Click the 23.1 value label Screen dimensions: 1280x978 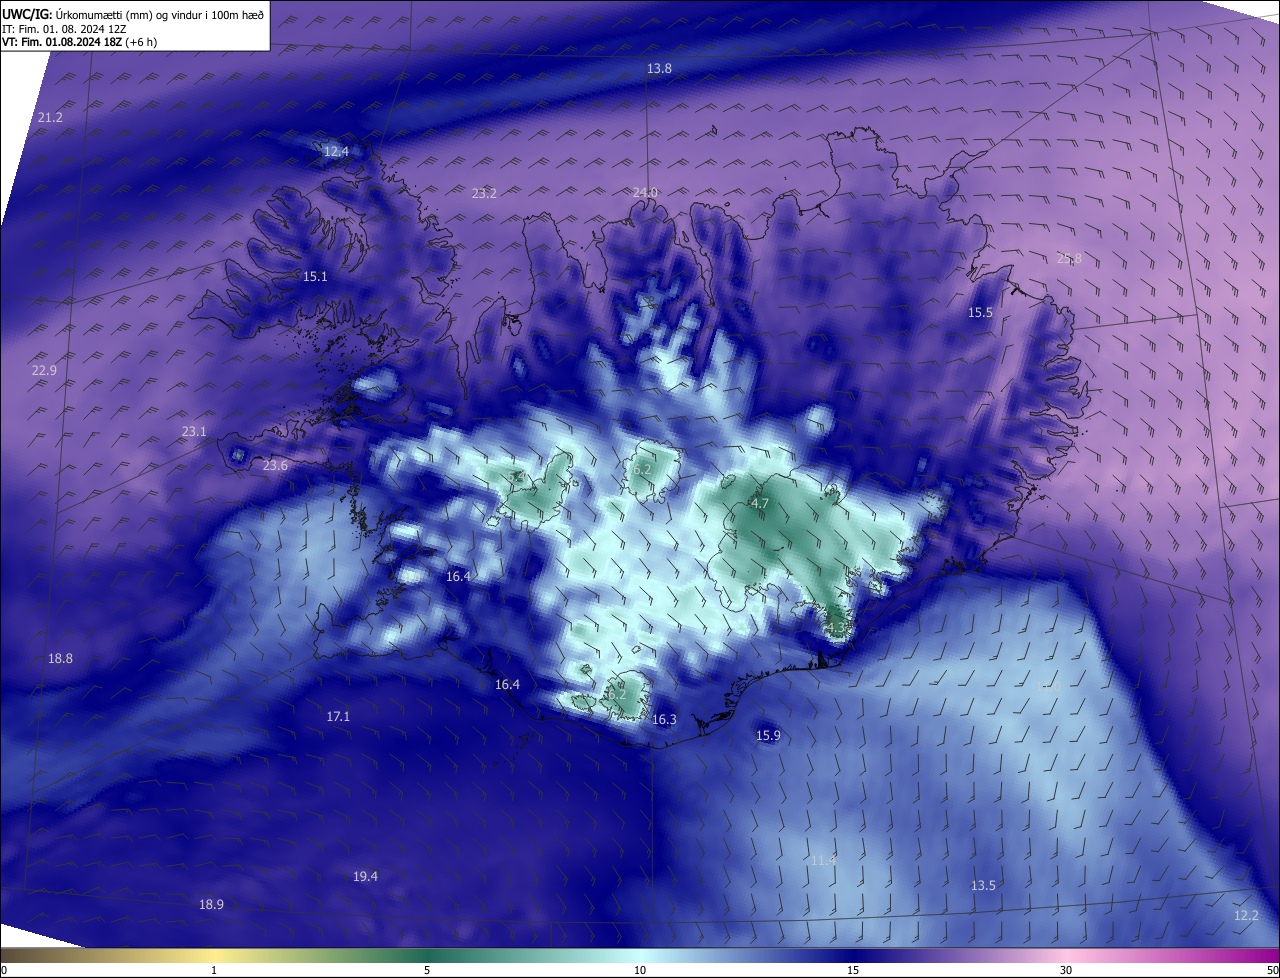pyautogui.click(x=193, y=432)
